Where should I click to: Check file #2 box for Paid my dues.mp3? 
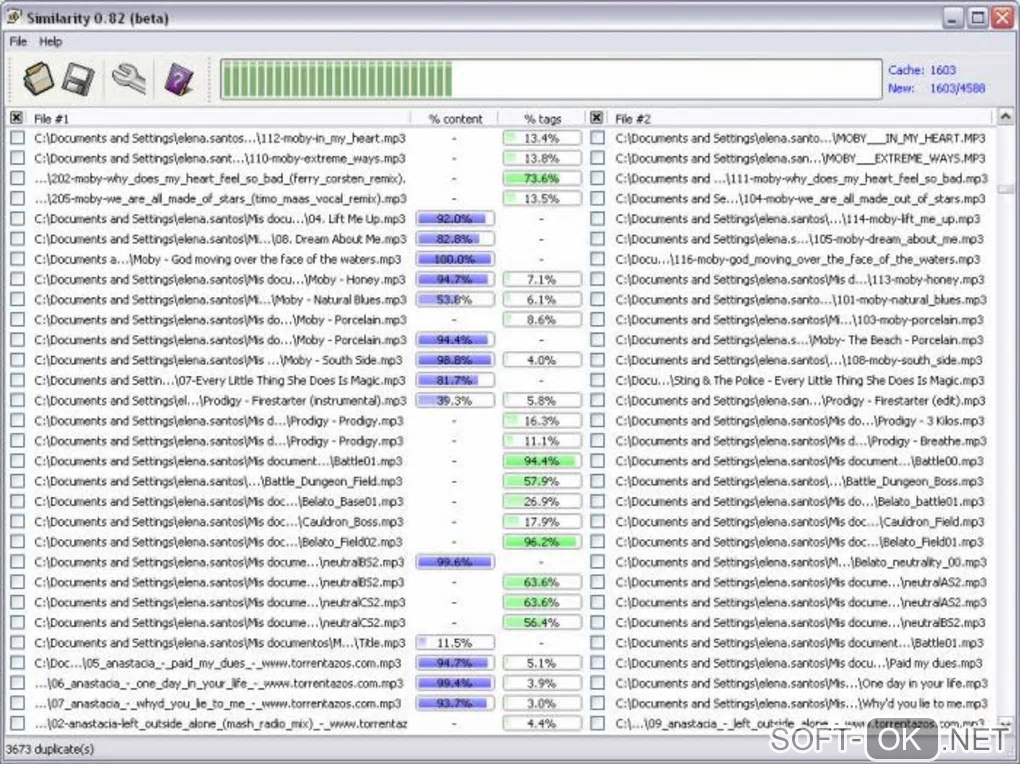[597, 662]
